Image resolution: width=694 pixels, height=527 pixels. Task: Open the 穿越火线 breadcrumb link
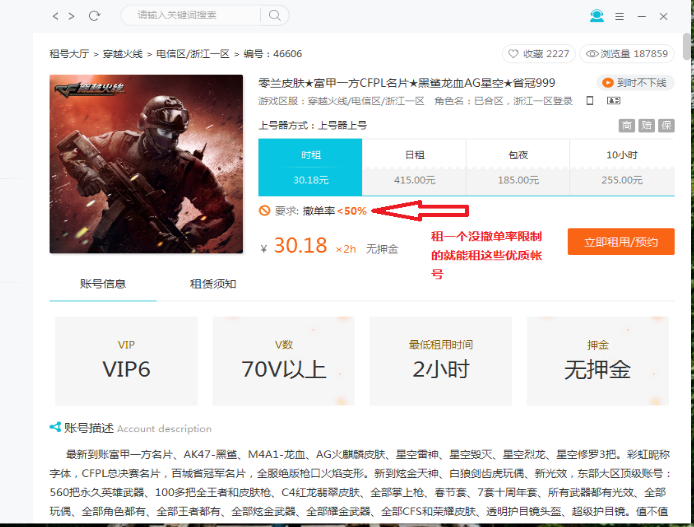(x=123, y=54)
